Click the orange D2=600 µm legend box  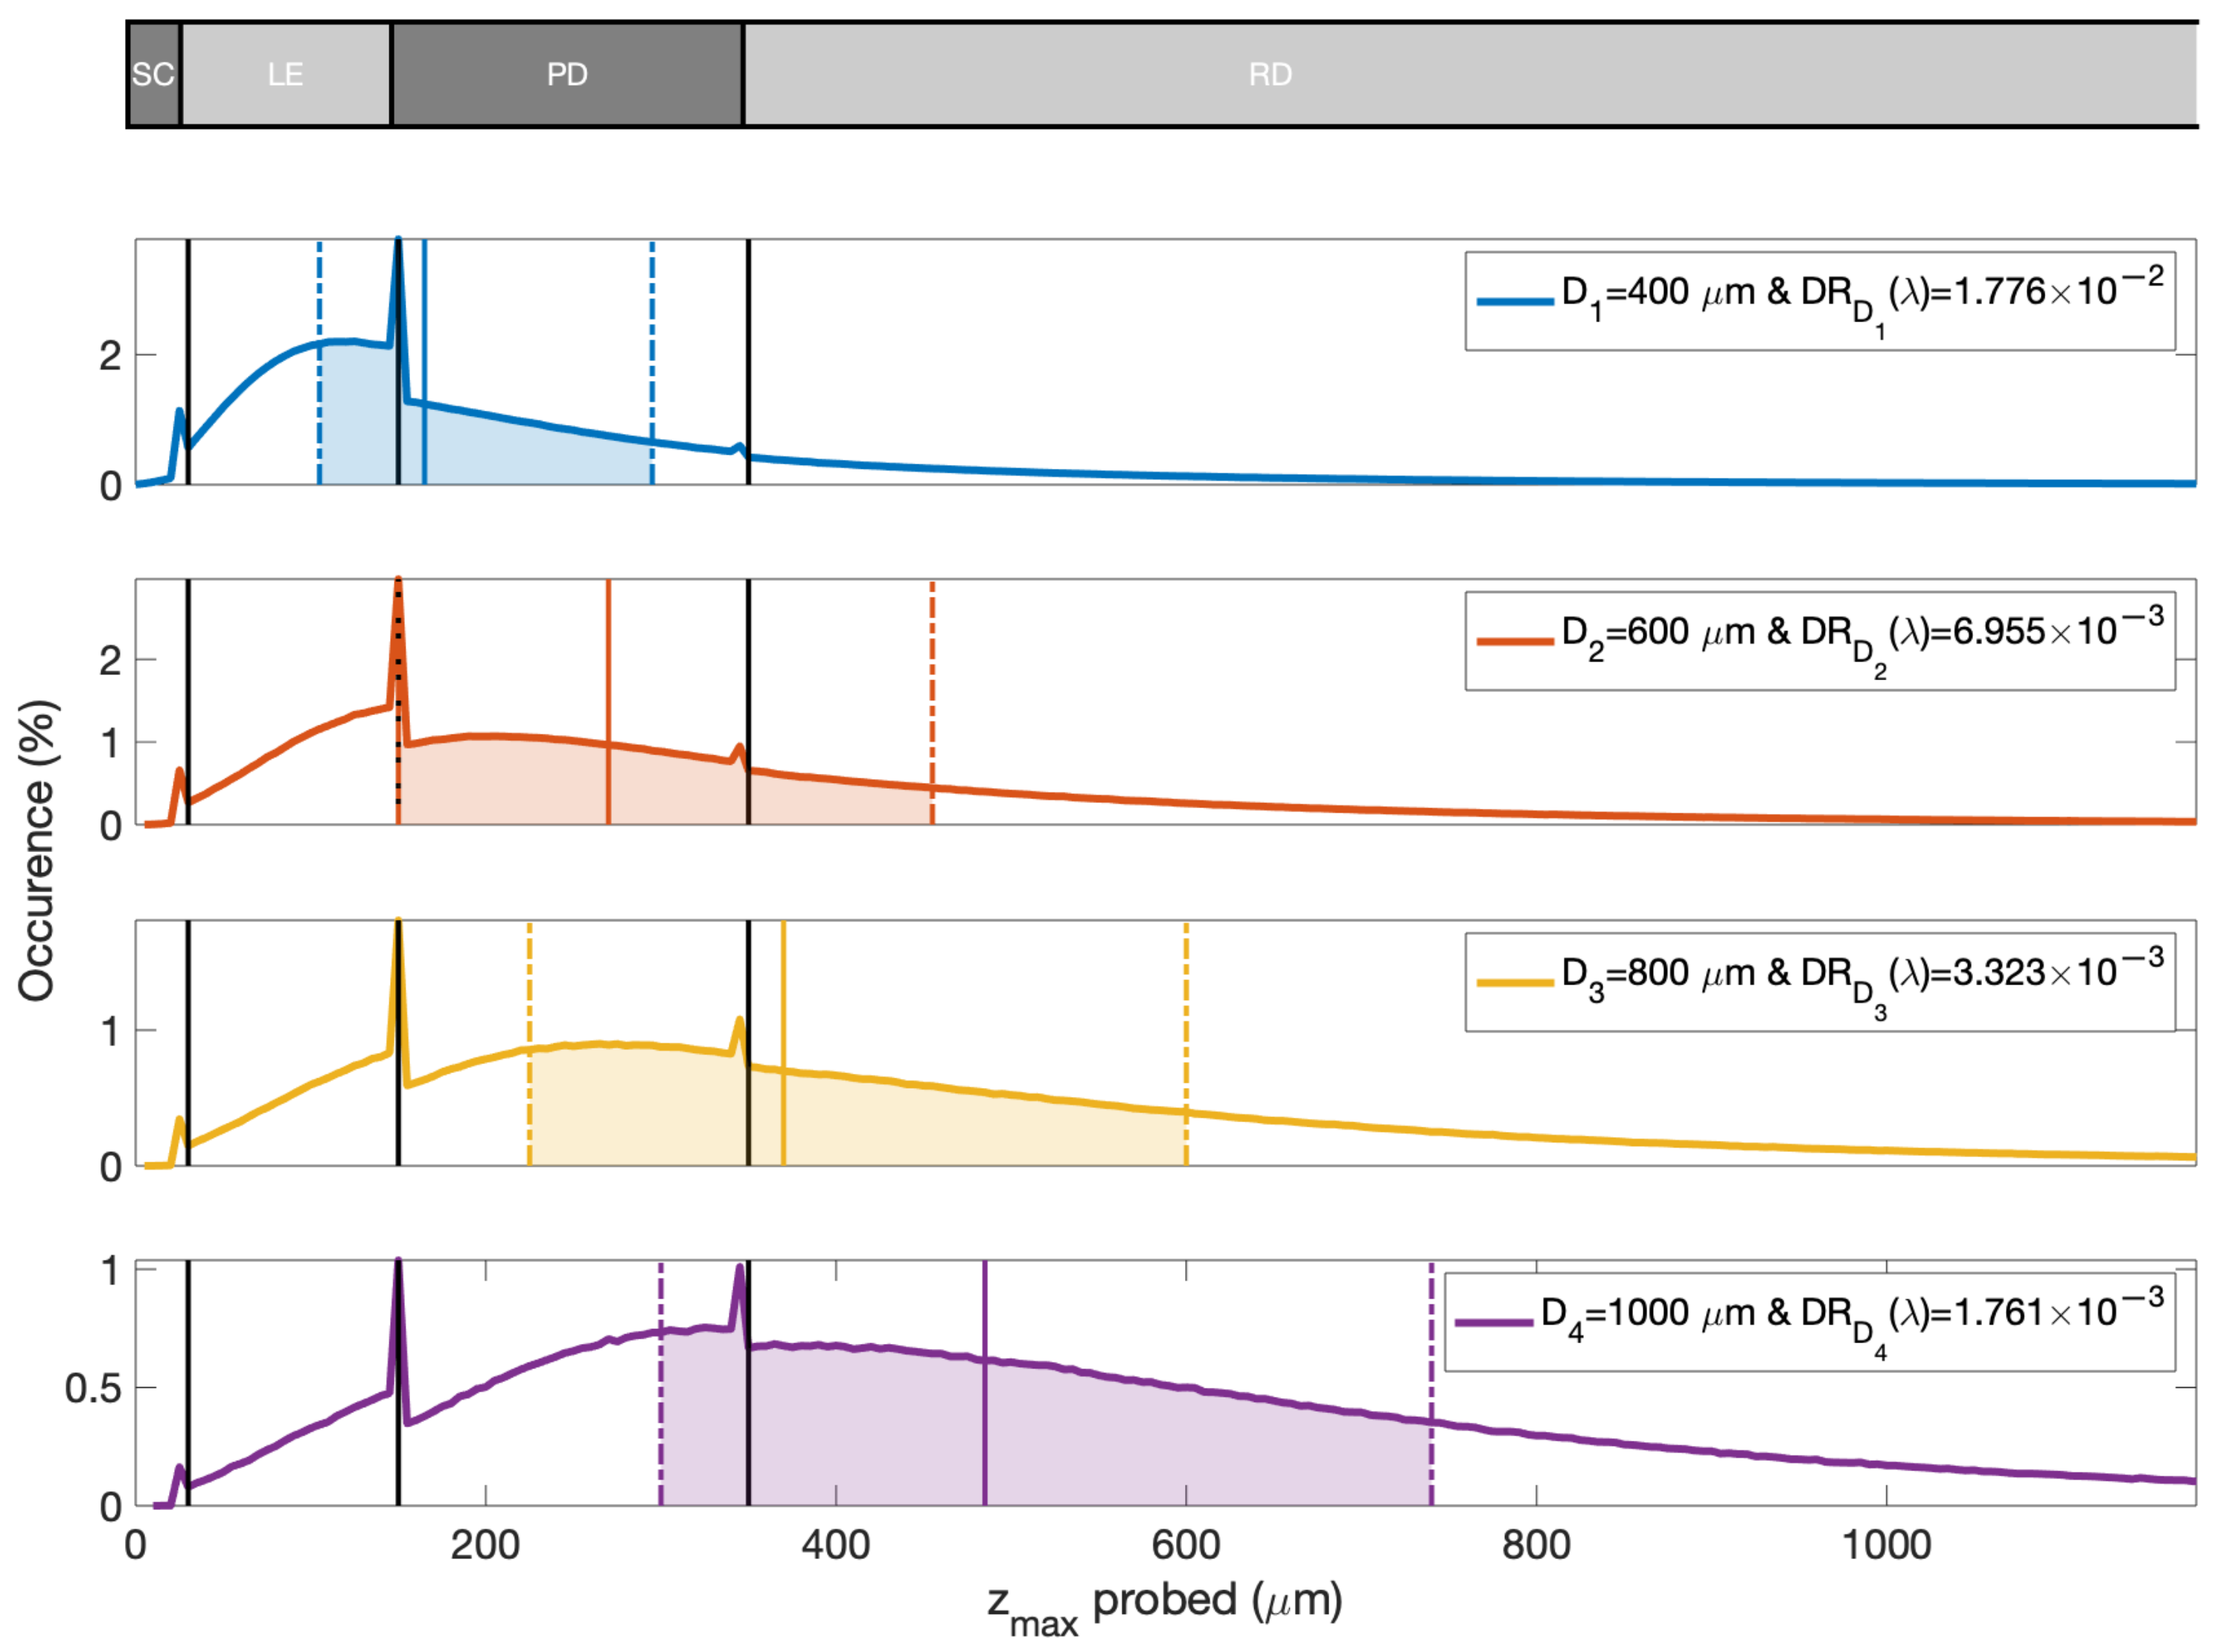1819,641
